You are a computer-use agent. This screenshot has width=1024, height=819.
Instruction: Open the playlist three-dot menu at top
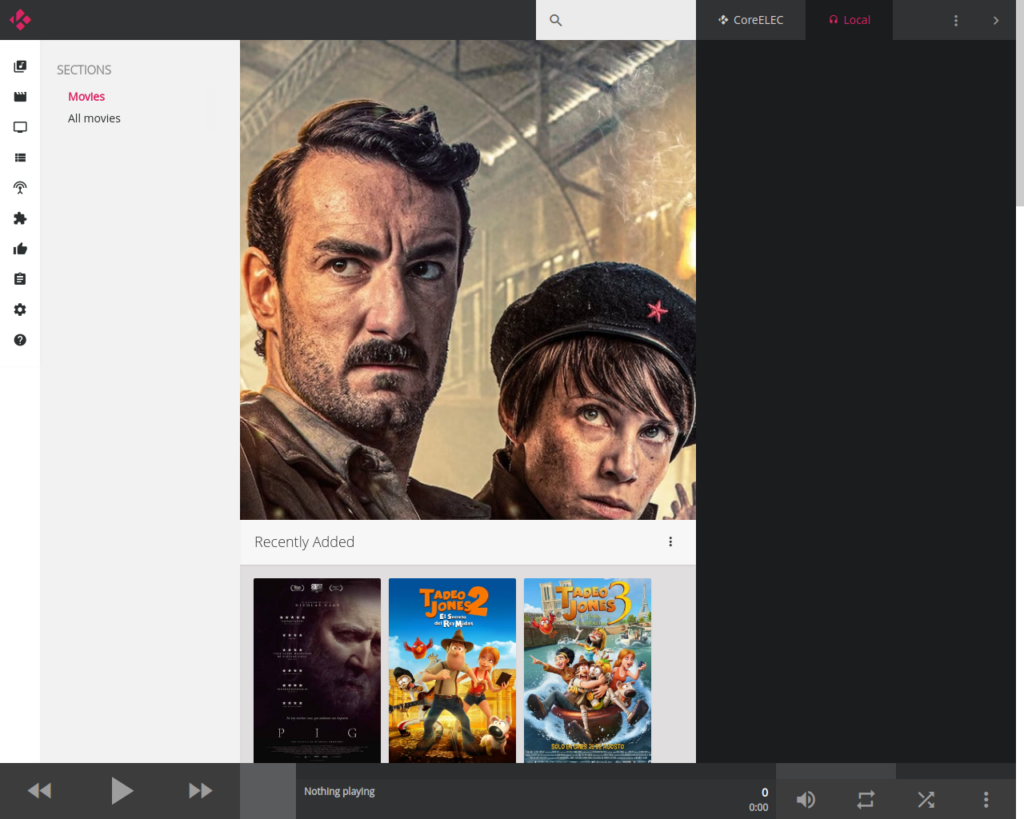(956, 20)
